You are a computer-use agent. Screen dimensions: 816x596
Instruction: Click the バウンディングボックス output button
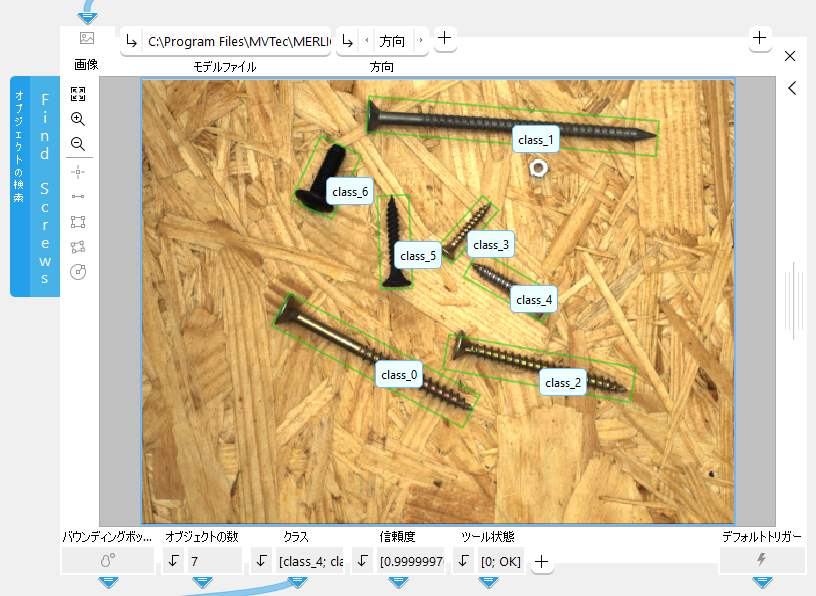[108, 561]
